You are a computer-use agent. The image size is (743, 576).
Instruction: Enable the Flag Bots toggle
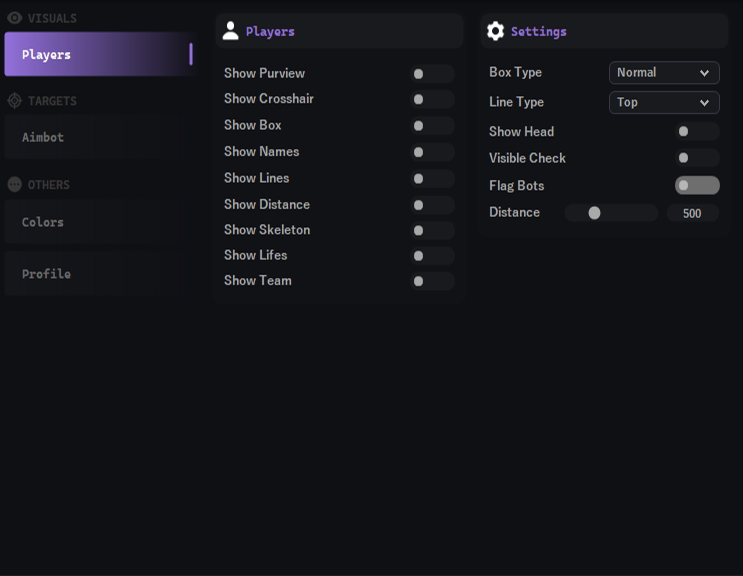point(696,185)
